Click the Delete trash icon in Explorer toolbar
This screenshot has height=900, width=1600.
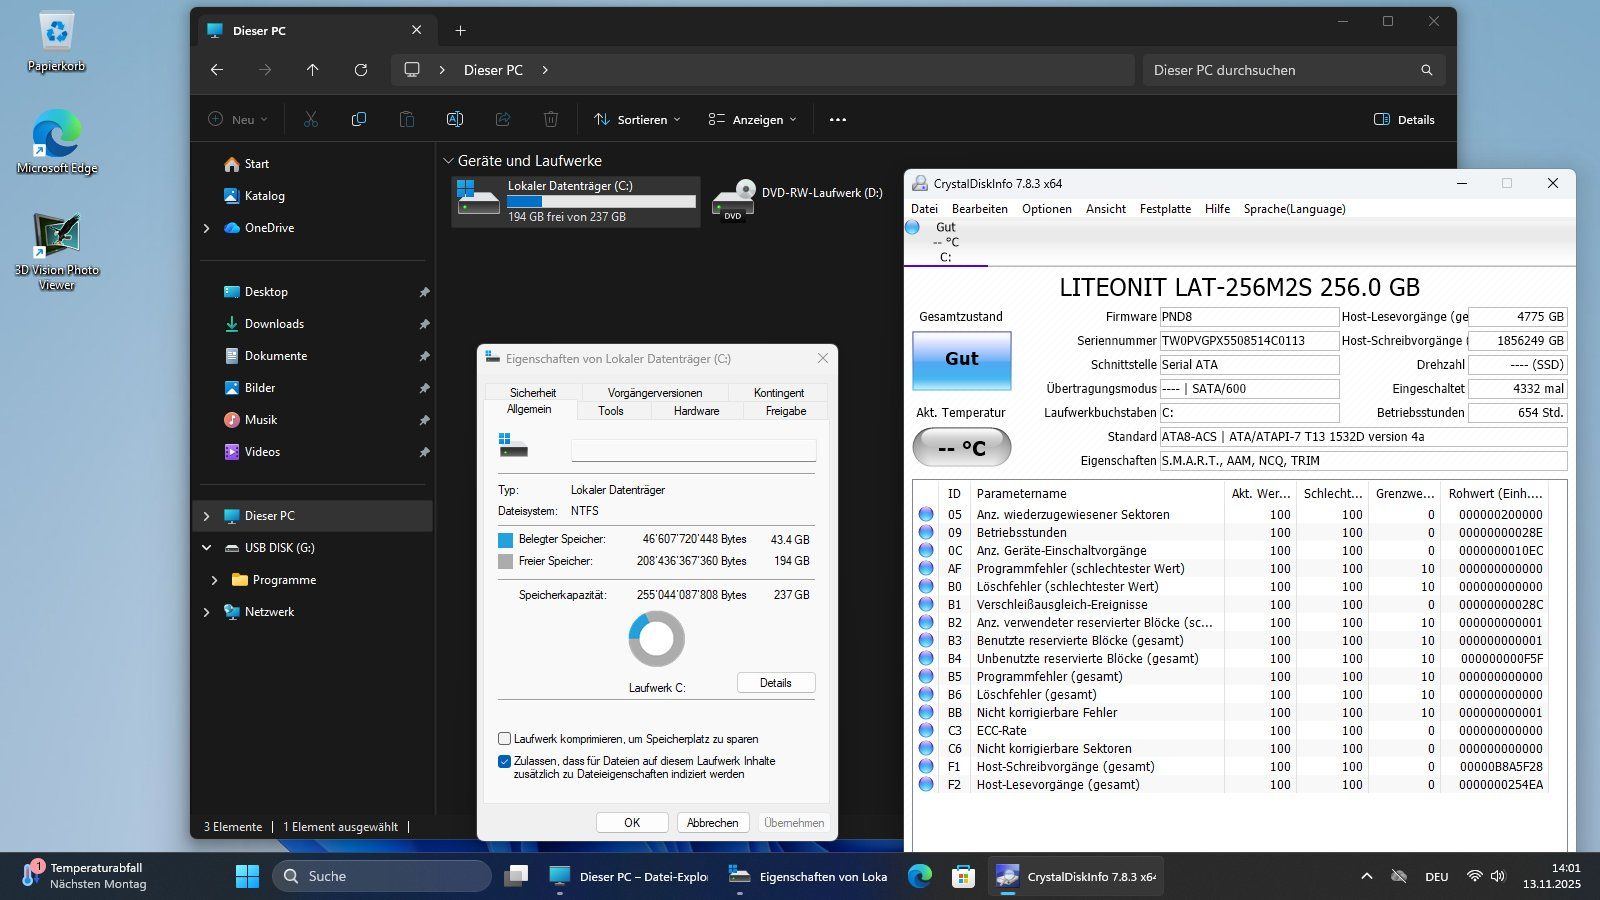[551, 119]
